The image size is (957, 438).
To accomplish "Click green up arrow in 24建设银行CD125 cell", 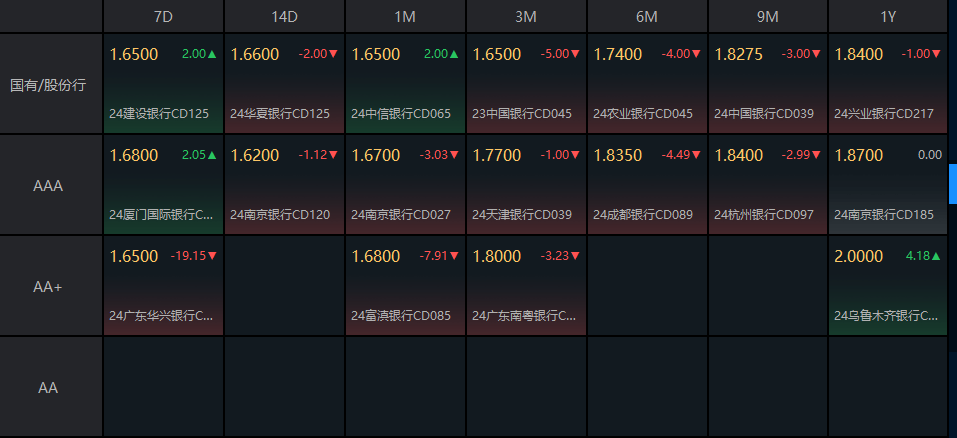I will 211,54.
